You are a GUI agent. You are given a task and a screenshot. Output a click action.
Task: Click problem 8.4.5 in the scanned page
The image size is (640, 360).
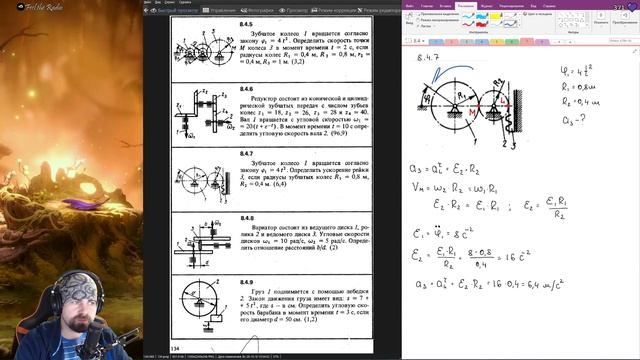(271, 49)
